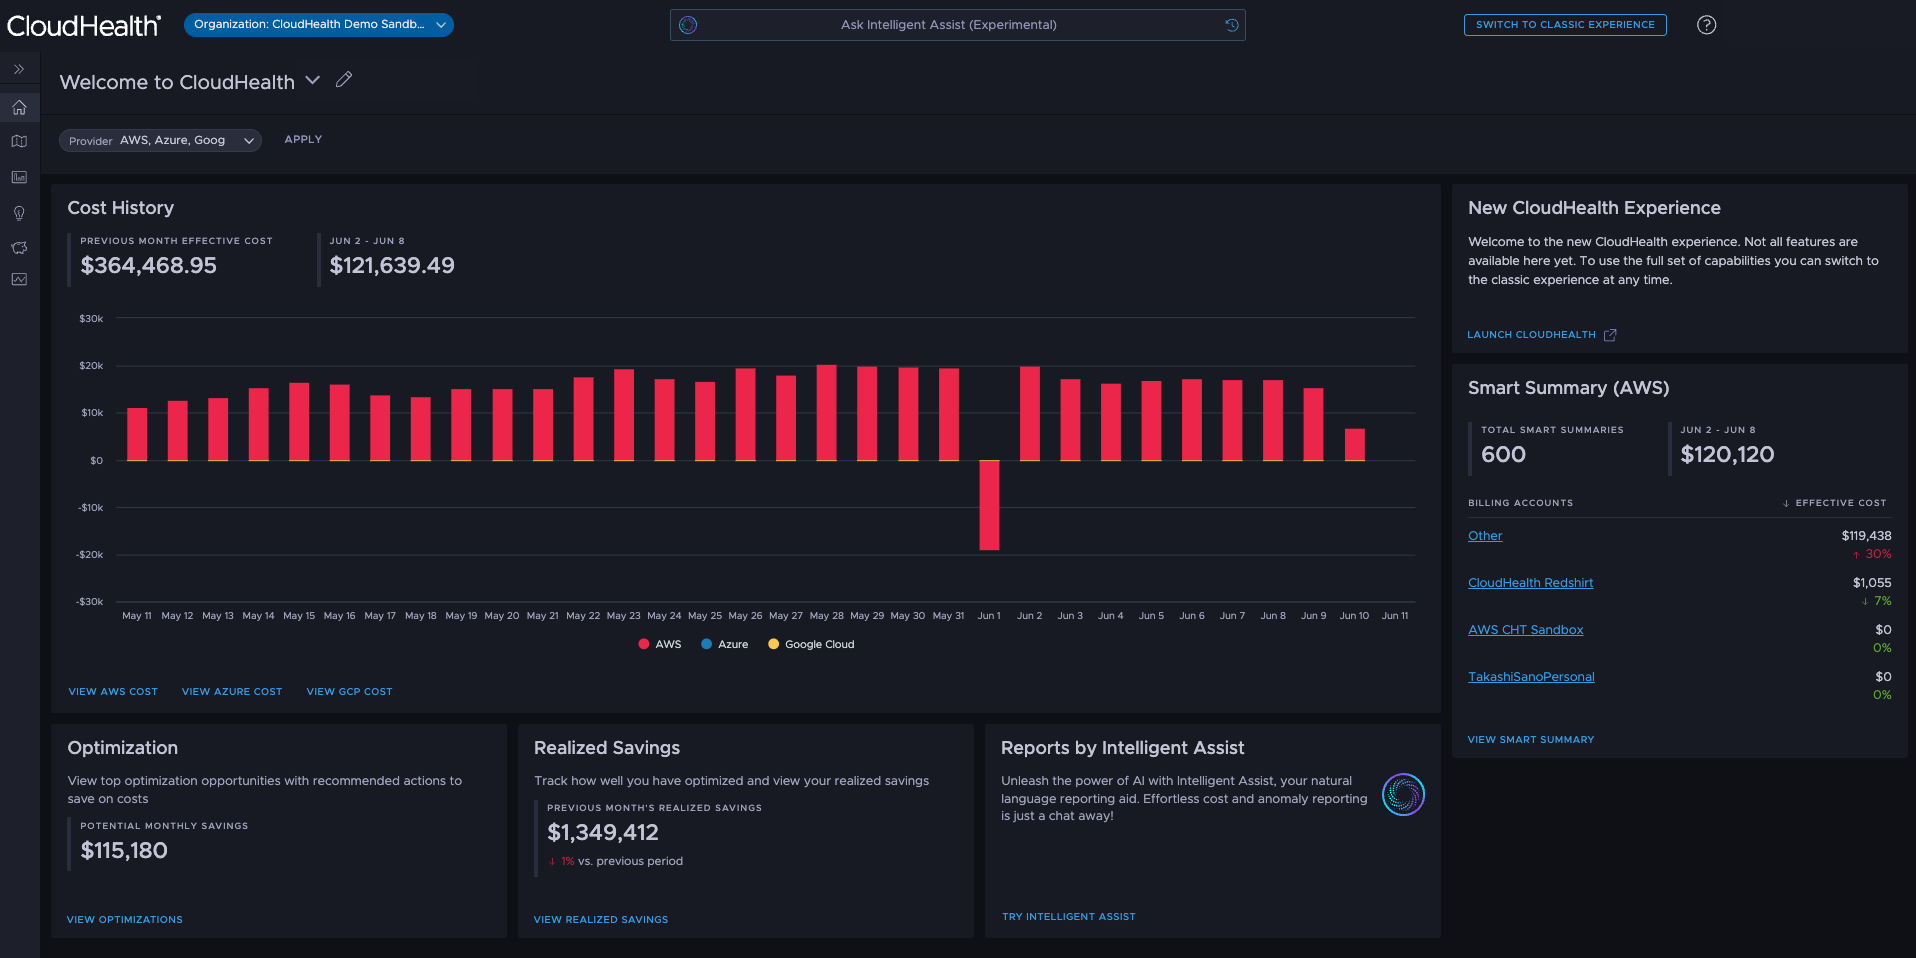
Task: Click the pencil icon to rename dashboard
Action: (x=344, y=79)
